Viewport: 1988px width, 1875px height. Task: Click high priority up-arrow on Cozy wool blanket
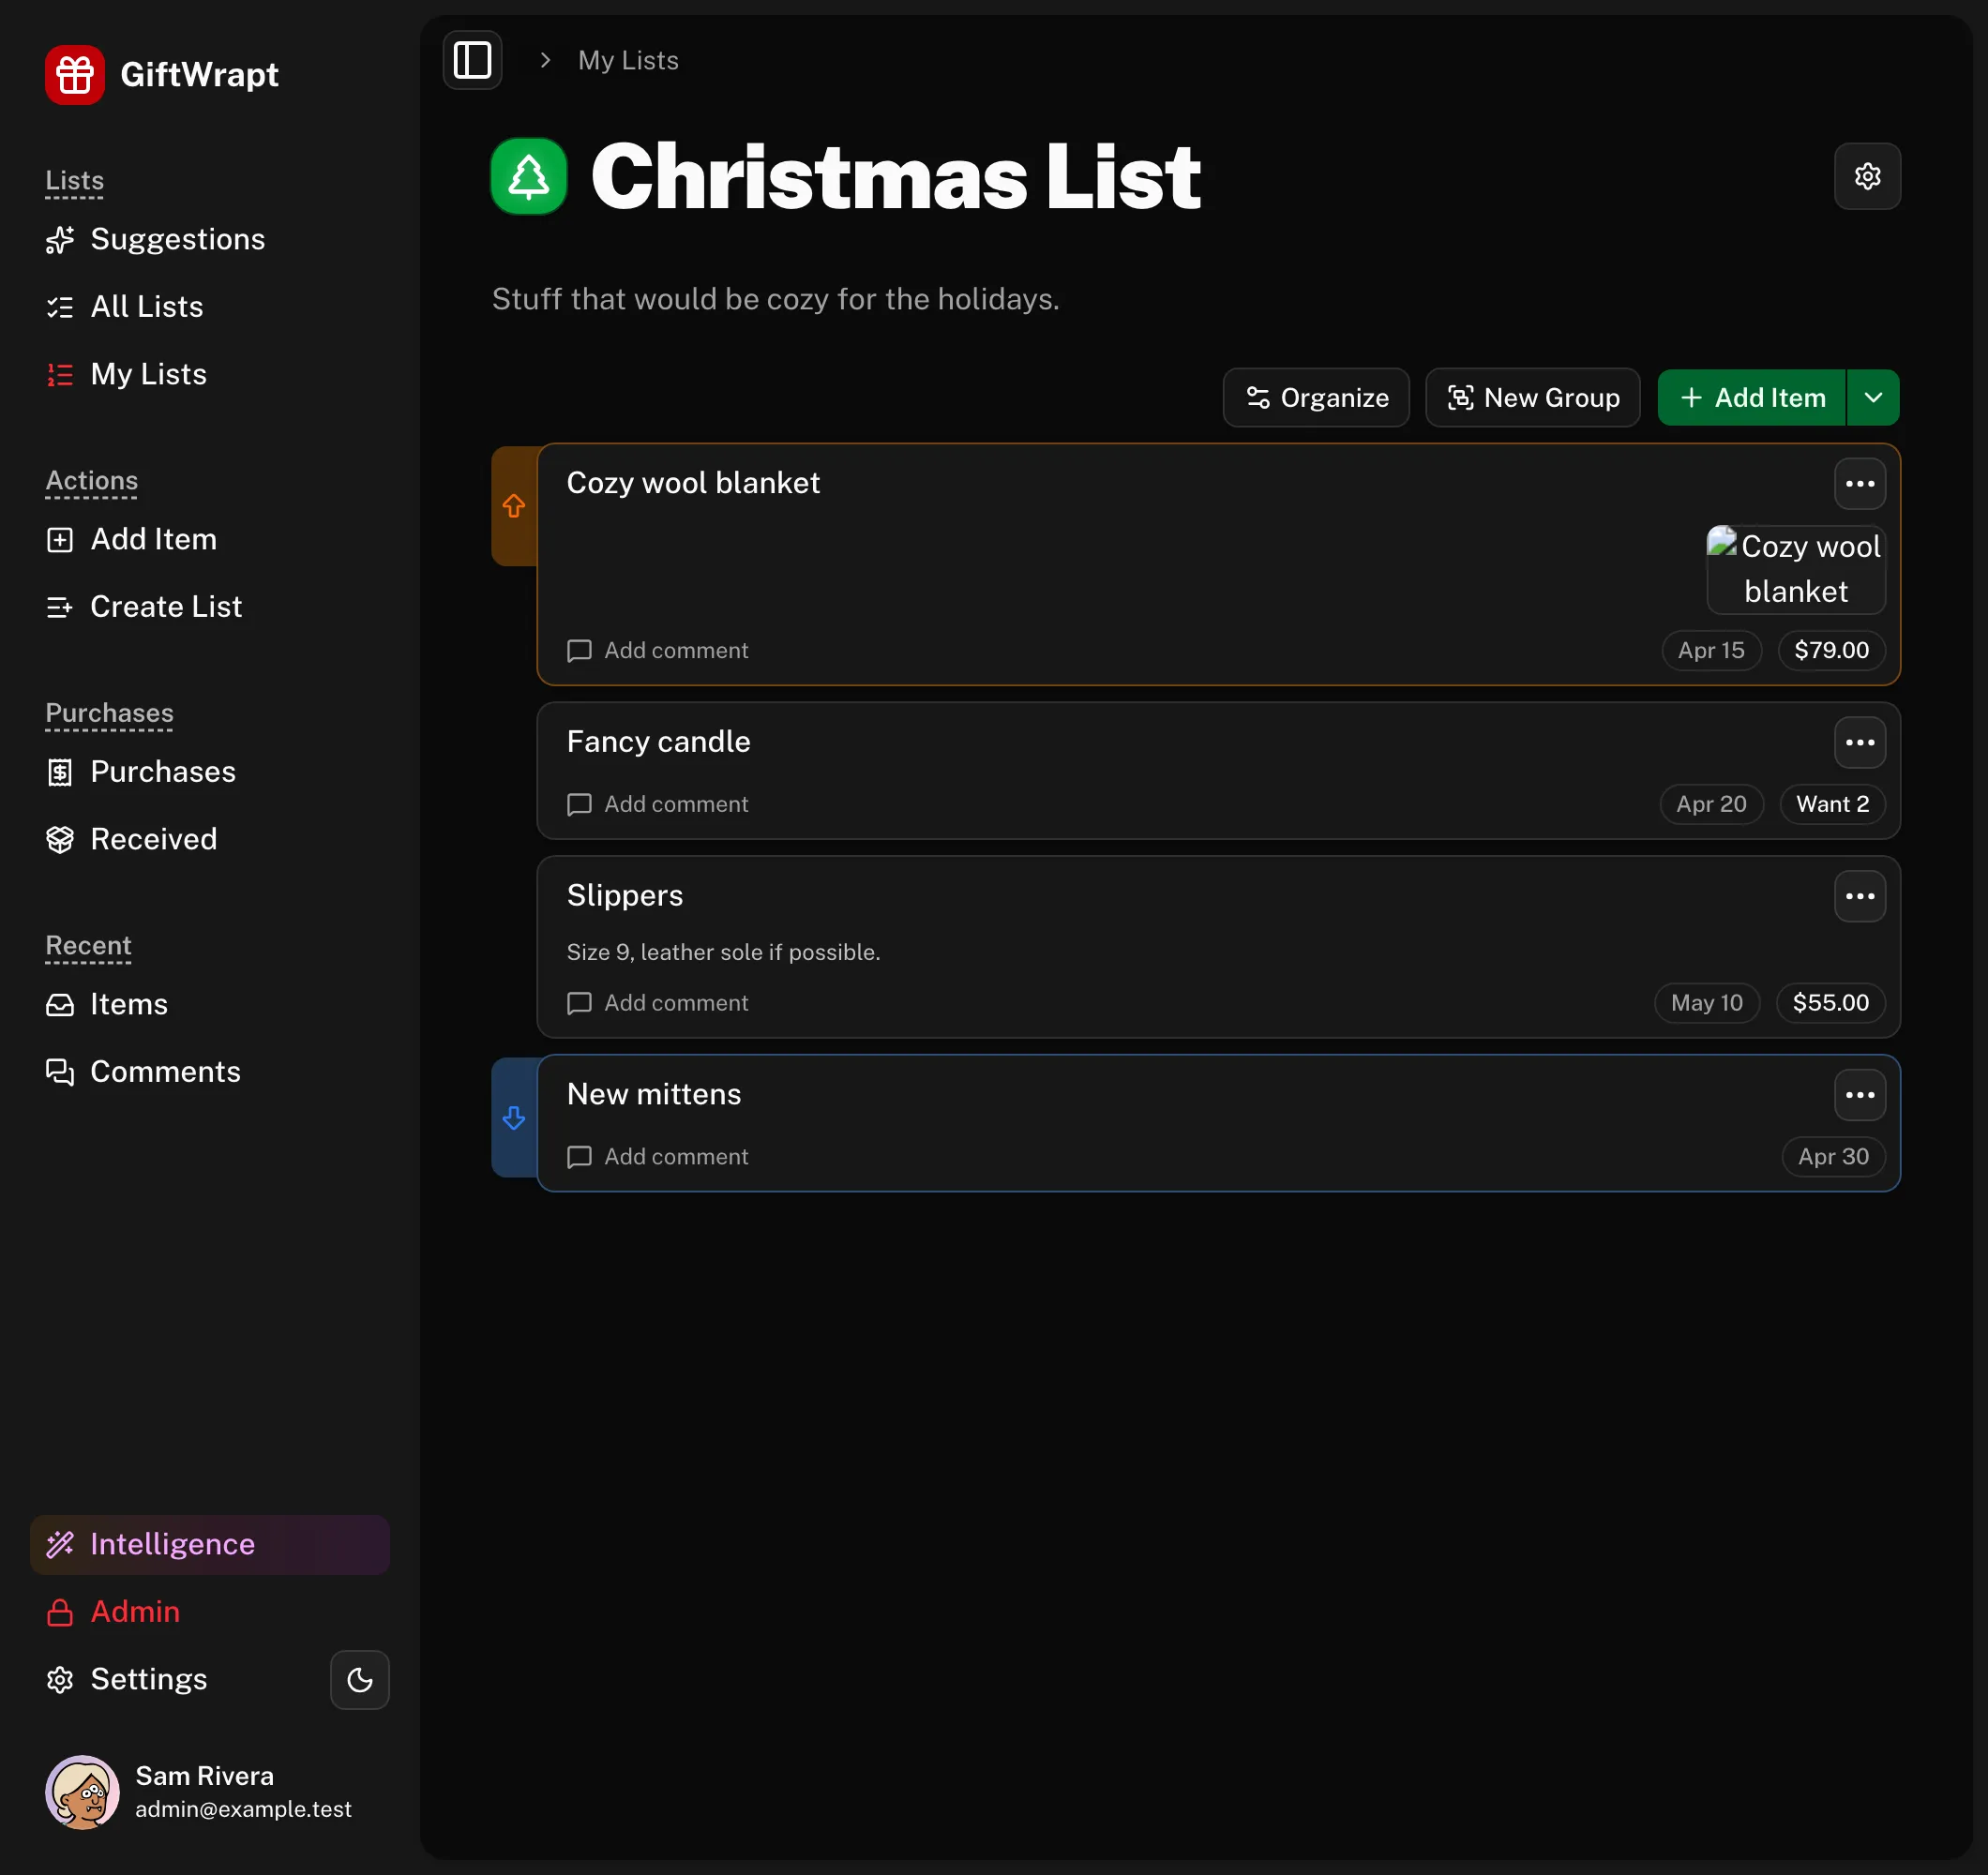514,506
